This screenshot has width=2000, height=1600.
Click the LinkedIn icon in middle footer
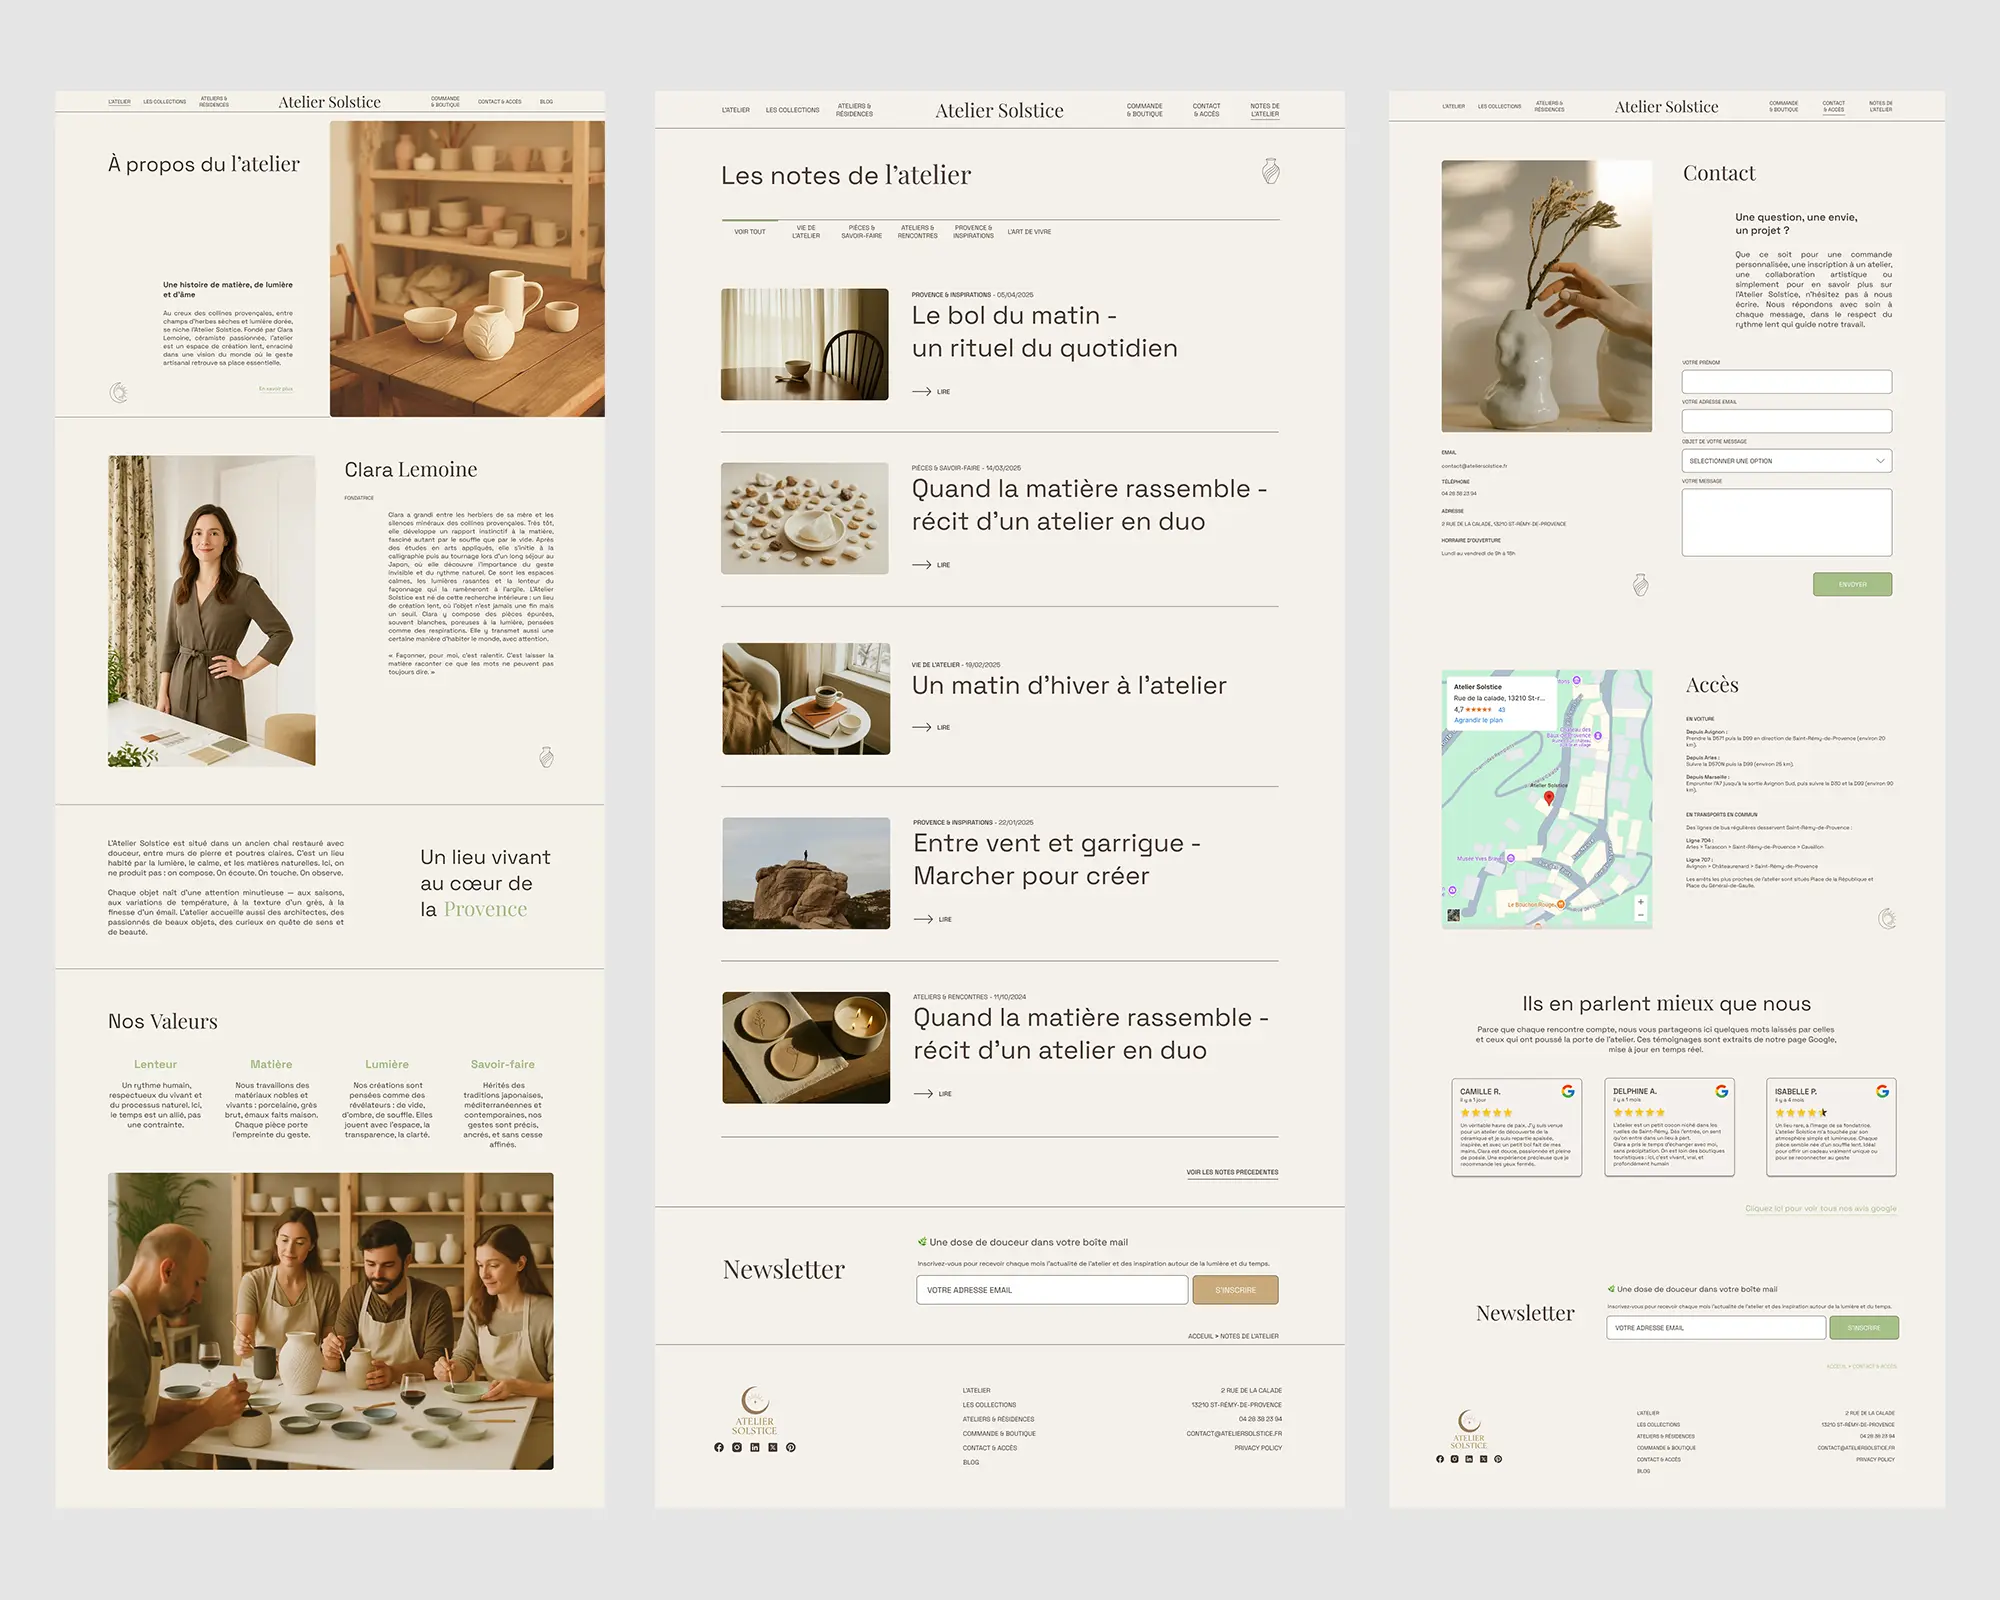pos(755,1447)
